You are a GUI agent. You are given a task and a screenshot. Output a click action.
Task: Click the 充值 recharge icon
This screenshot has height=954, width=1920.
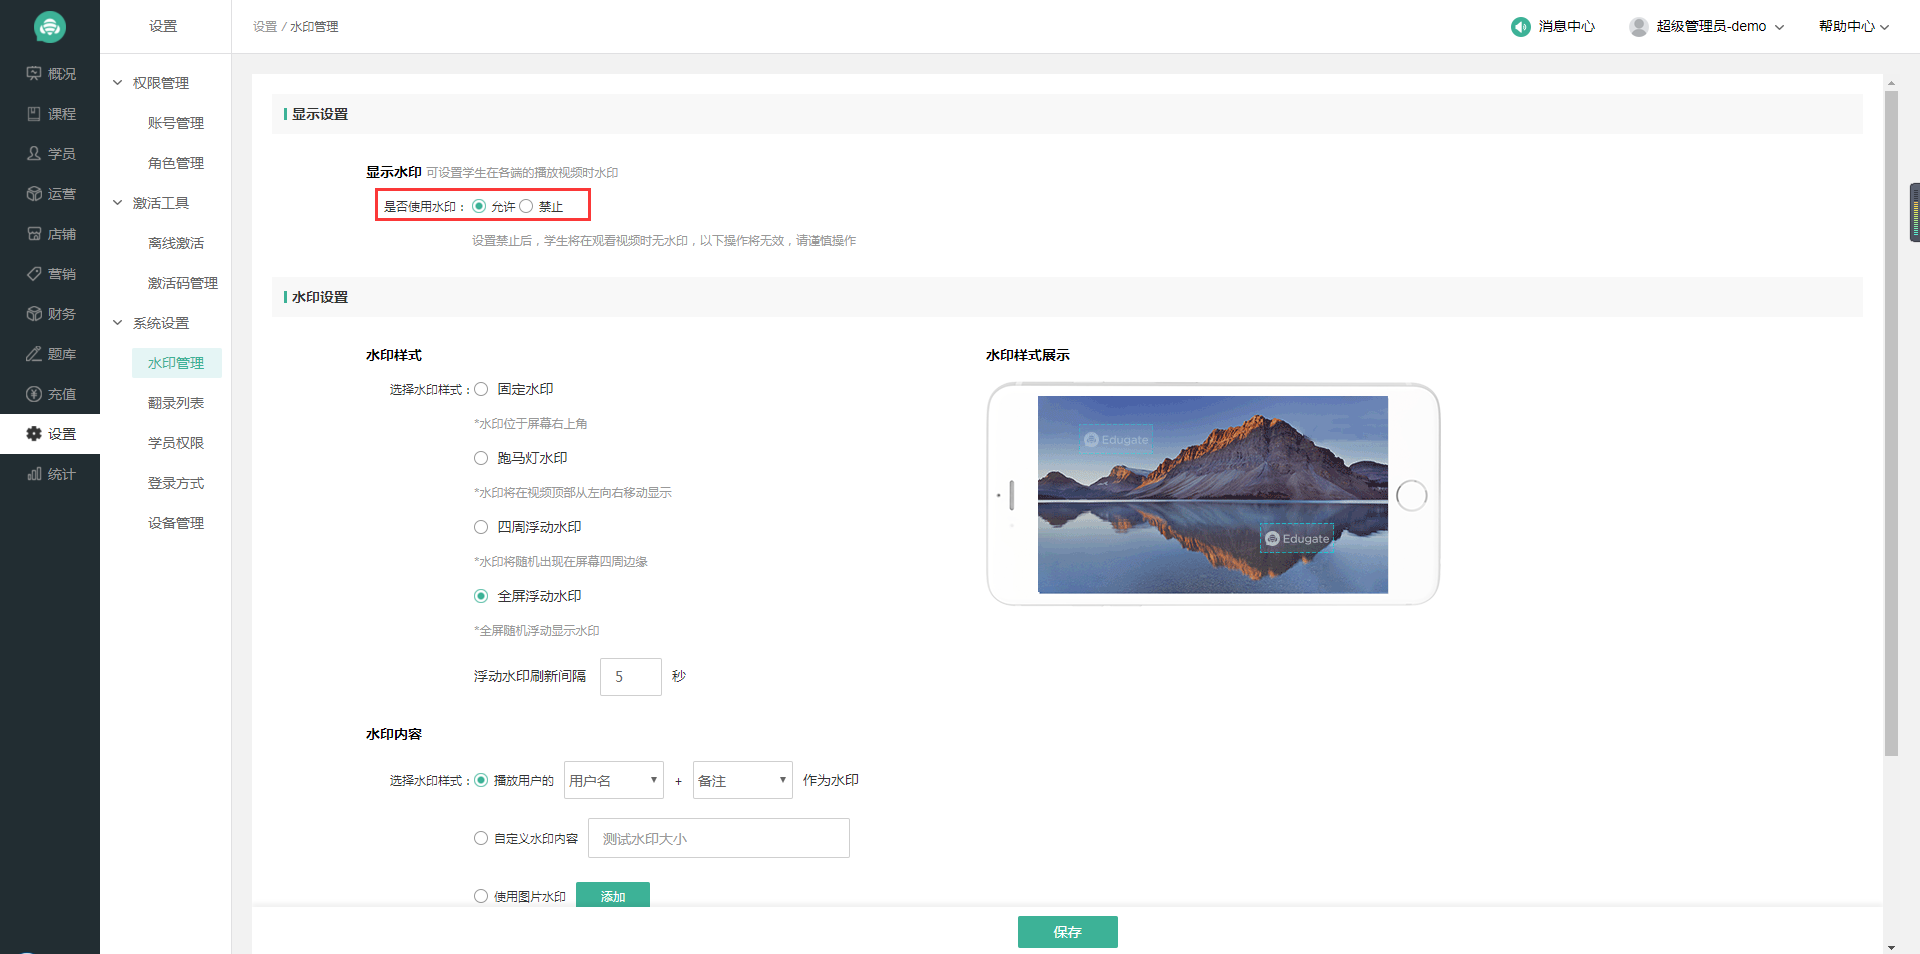point(34,394)
